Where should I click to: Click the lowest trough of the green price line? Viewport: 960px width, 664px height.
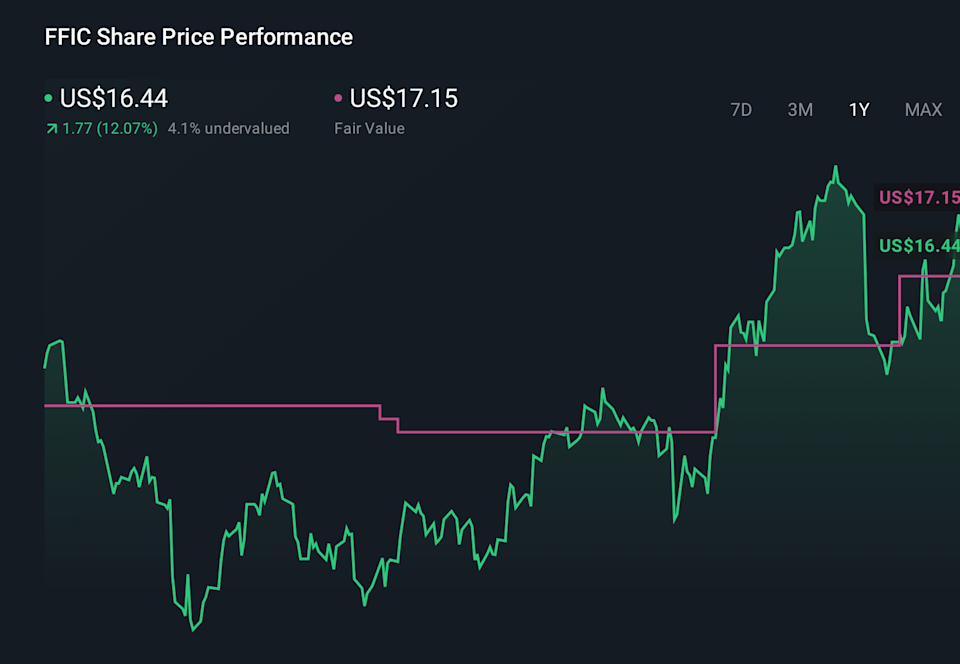(193, 629)
